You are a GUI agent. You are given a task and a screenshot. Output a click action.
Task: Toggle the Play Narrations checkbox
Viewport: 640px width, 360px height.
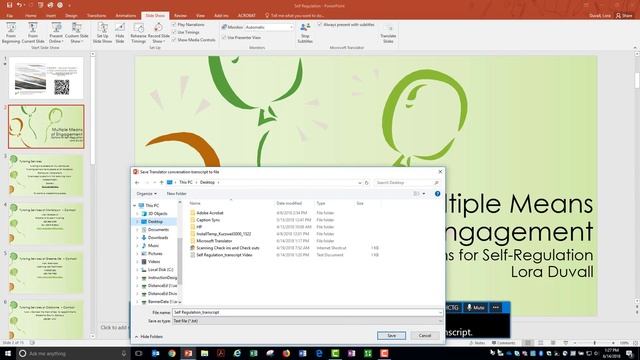pos(174,25)
